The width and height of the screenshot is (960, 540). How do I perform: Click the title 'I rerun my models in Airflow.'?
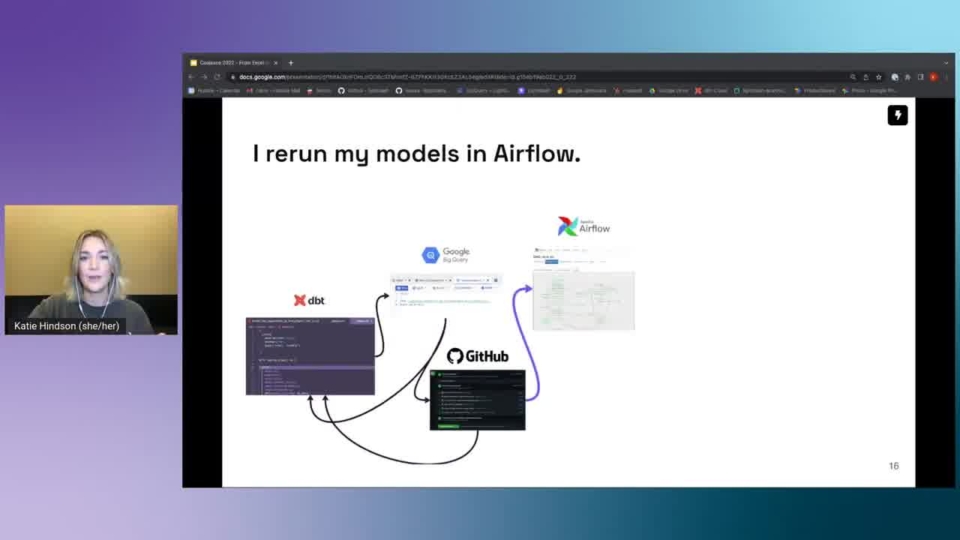[x=416, y=154]
